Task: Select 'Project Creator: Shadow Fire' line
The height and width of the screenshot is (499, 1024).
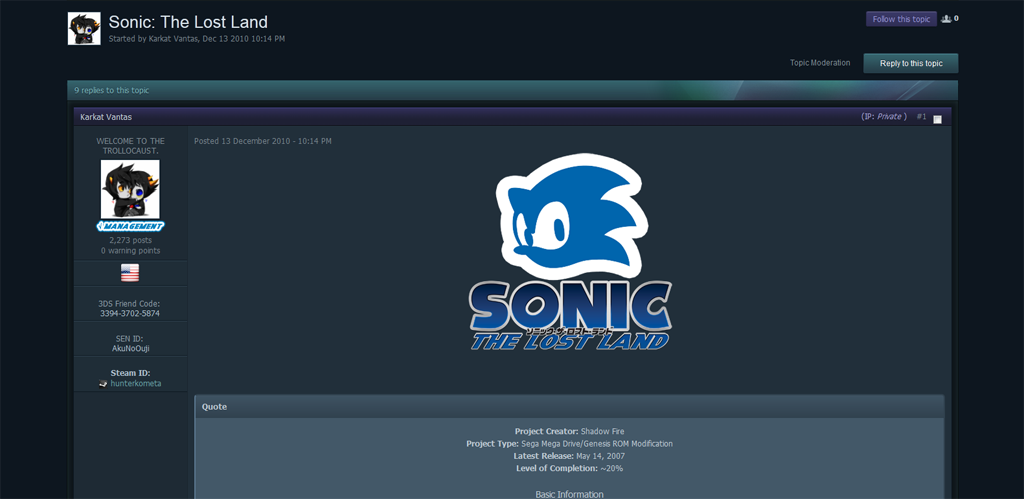Action: [x=569, y=432]
